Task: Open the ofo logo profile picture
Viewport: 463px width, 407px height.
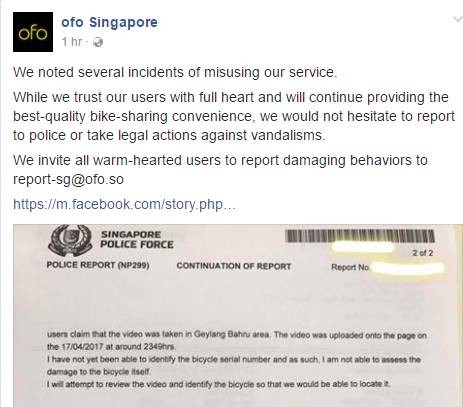Action: [x=33, y=32]
